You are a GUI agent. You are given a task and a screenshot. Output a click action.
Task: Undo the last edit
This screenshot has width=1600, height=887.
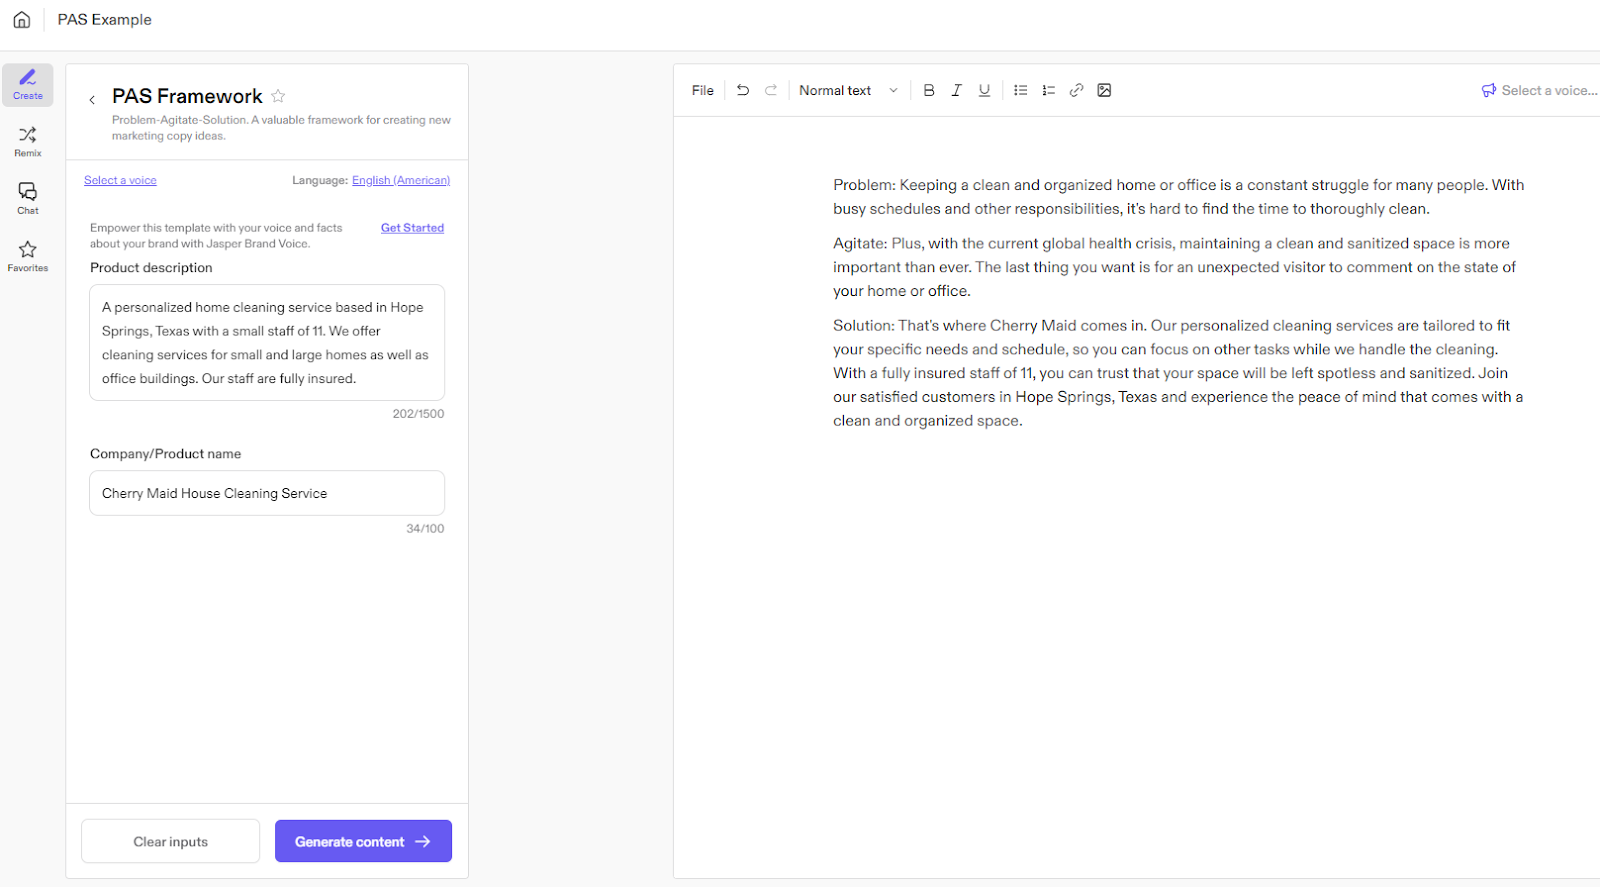743,90
